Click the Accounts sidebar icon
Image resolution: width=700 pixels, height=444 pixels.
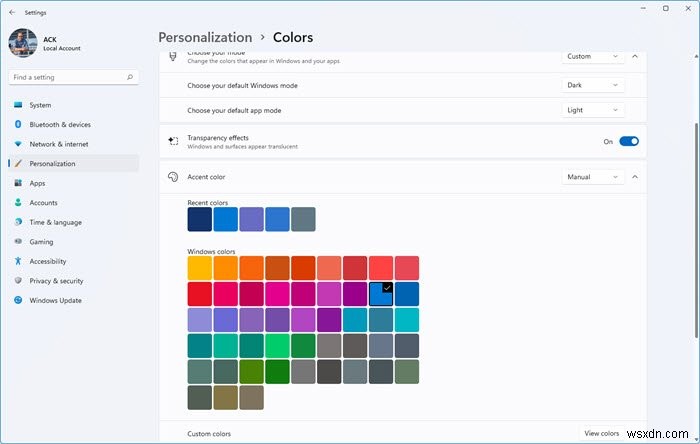point(17,202)
